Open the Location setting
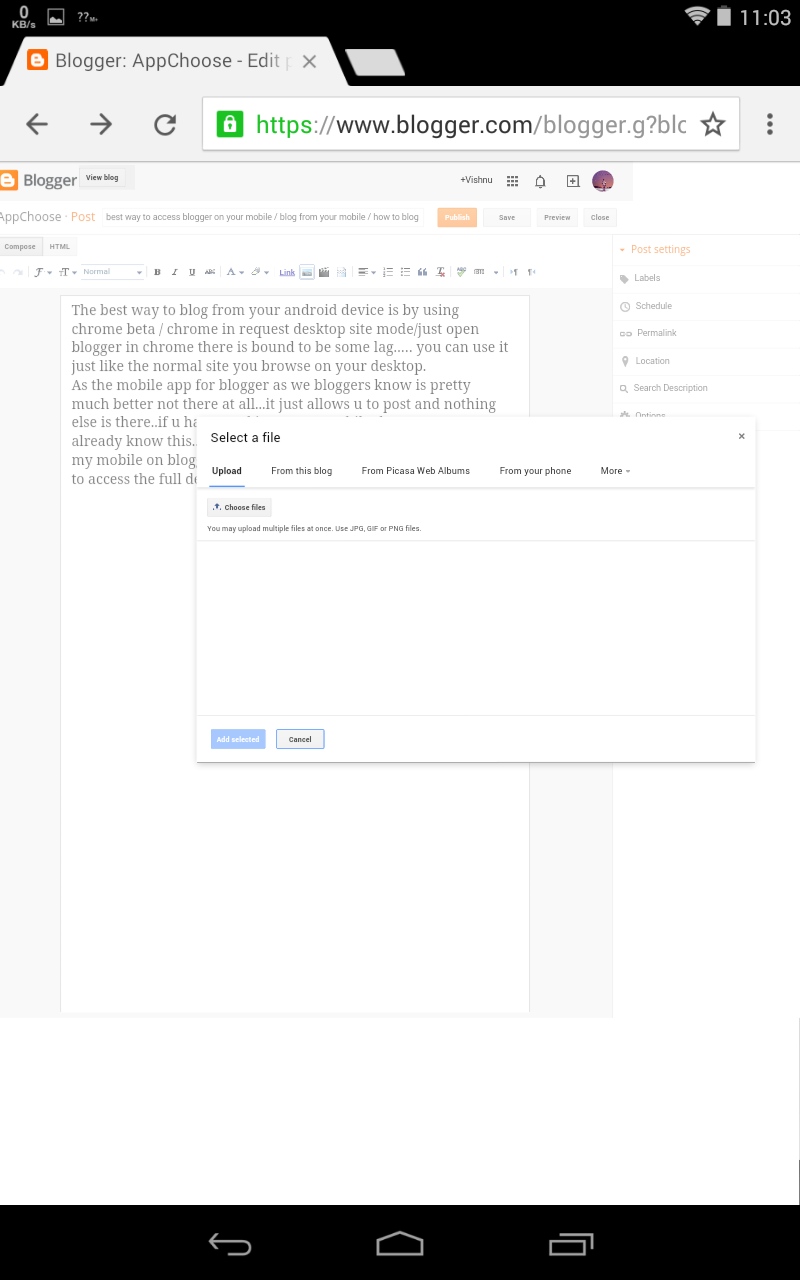The image size is (800, 1280). click(x=706, y=361)
